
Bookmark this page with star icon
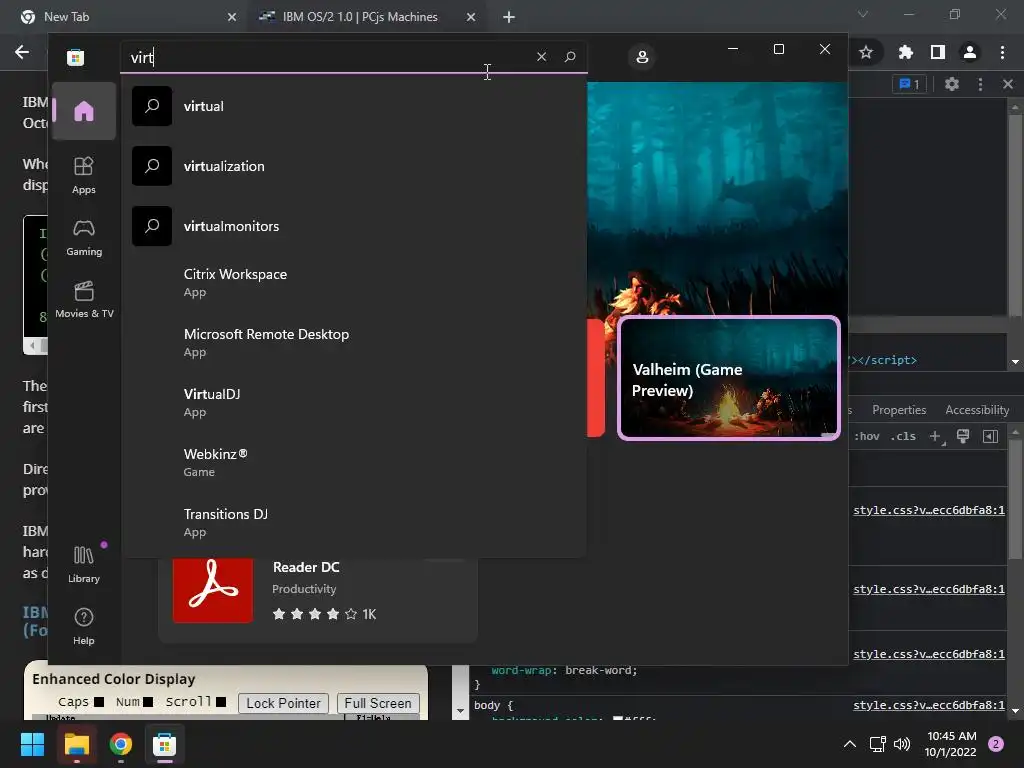866,52
